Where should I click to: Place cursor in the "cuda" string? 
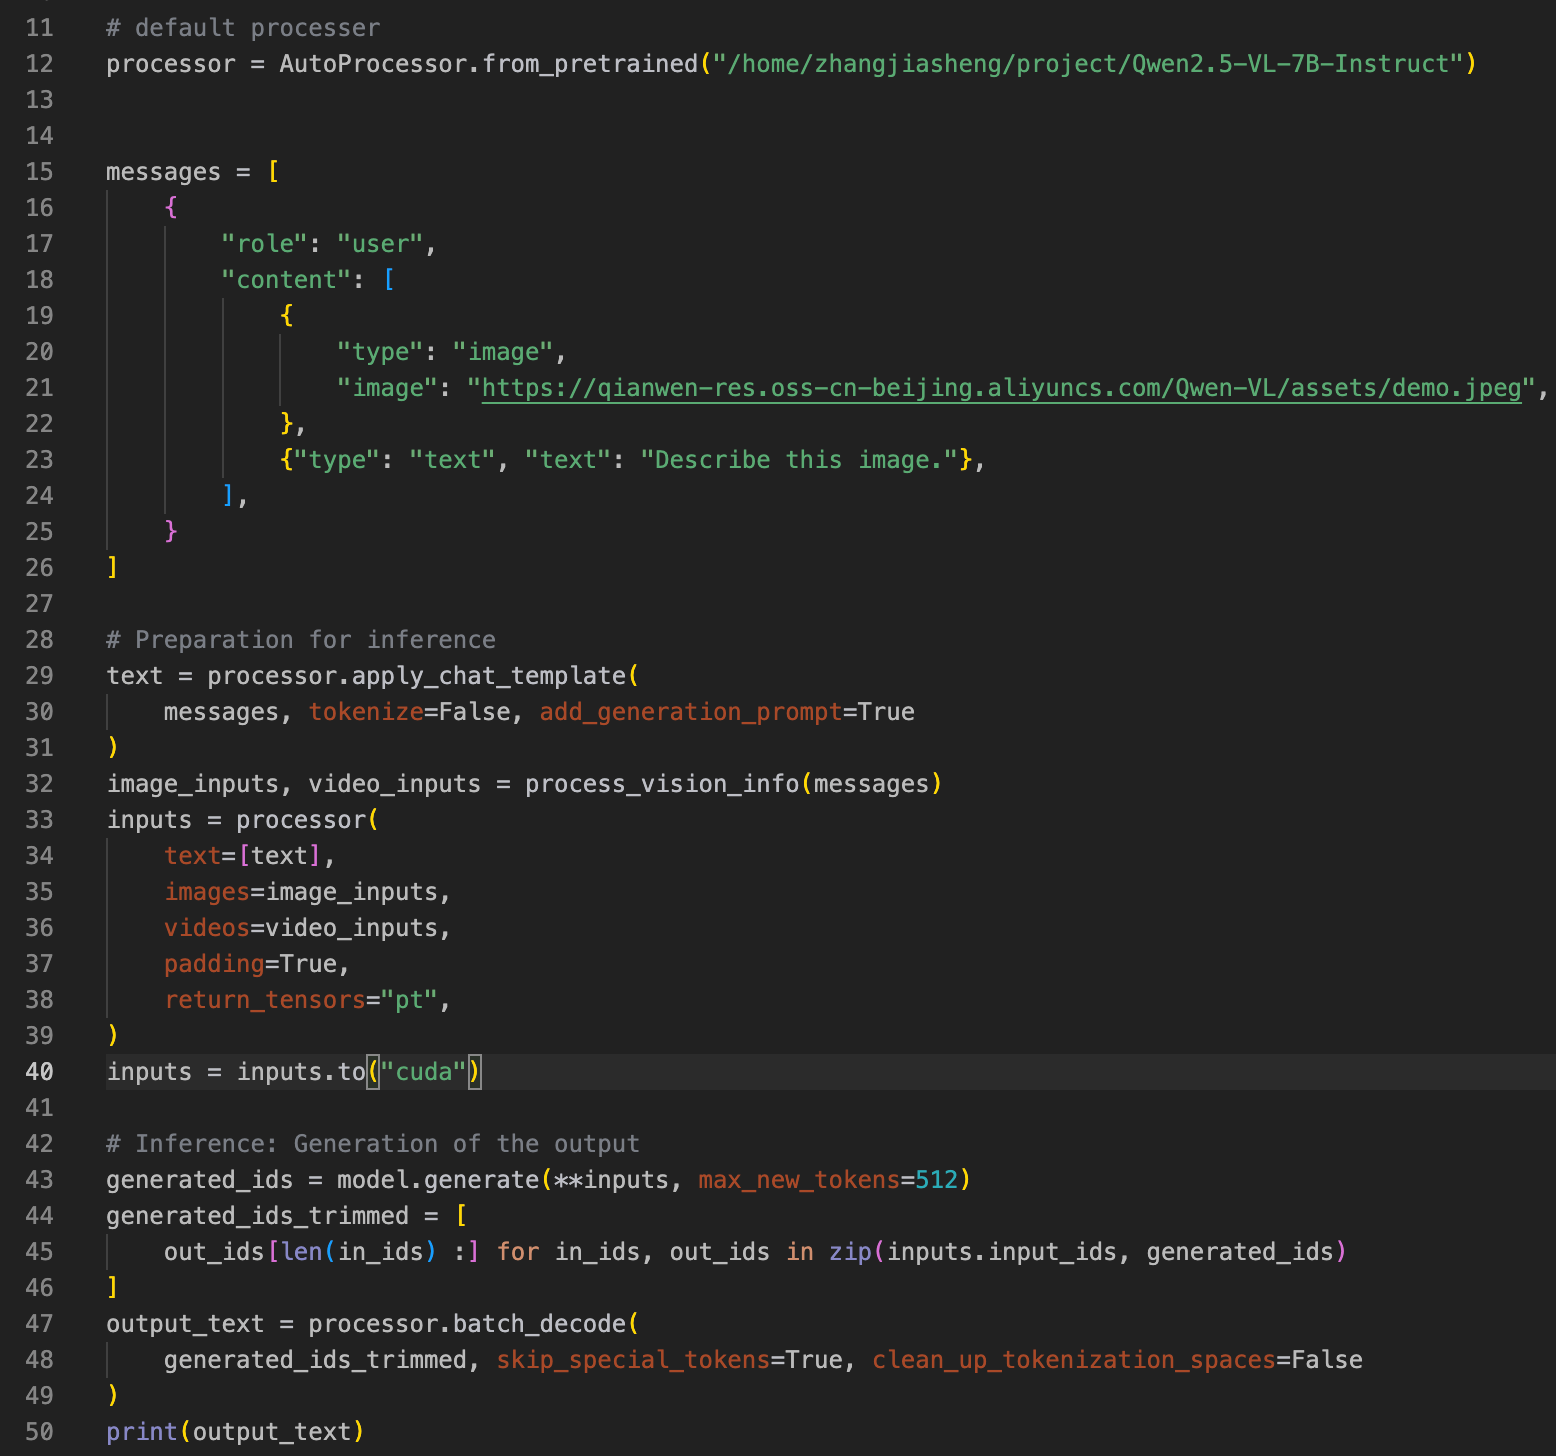pos(423,1072)
